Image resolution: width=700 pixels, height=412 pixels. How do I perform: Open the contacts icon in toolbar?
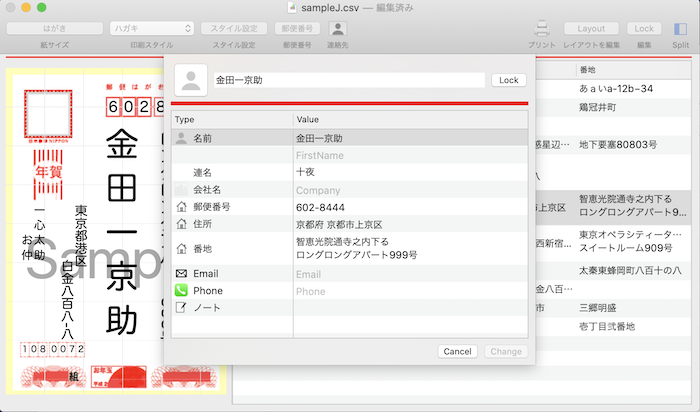tap(338, 29)
